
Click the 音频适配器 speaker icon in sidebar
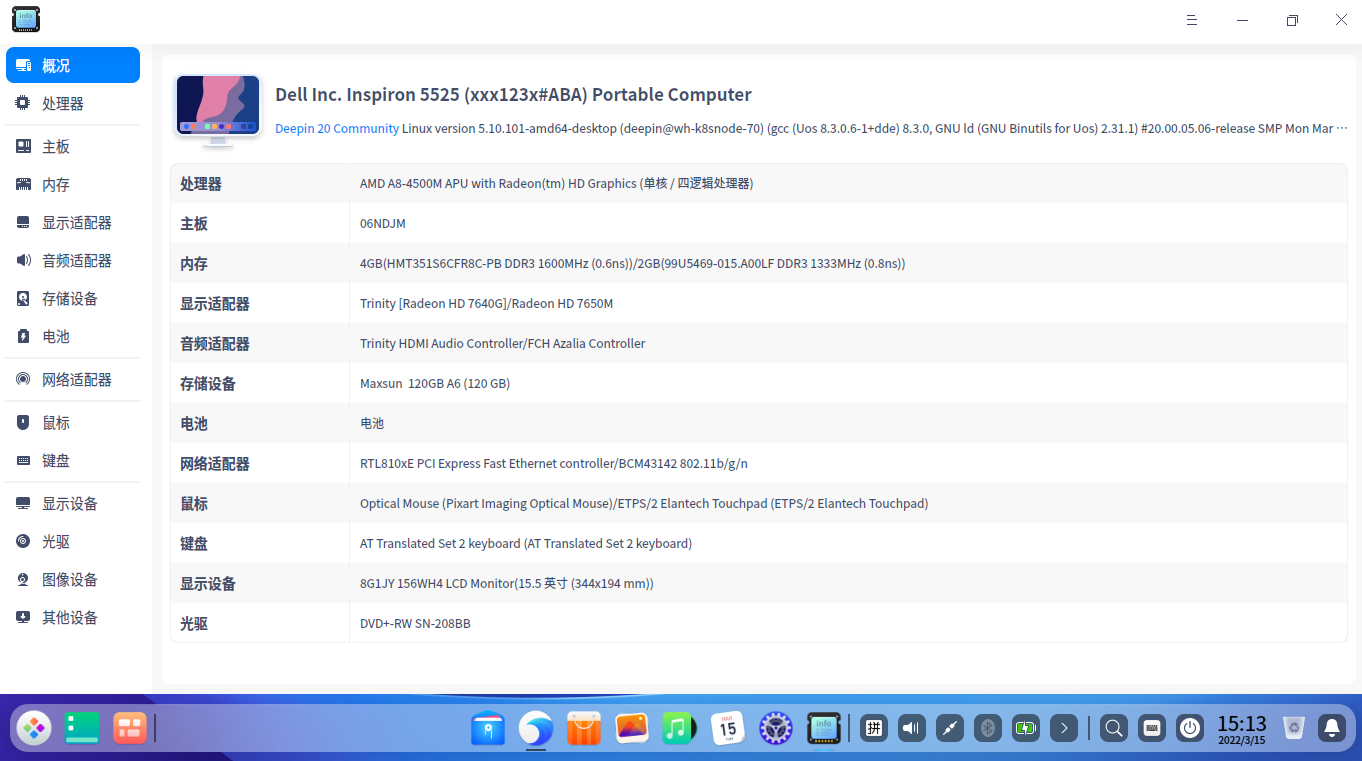23,261
